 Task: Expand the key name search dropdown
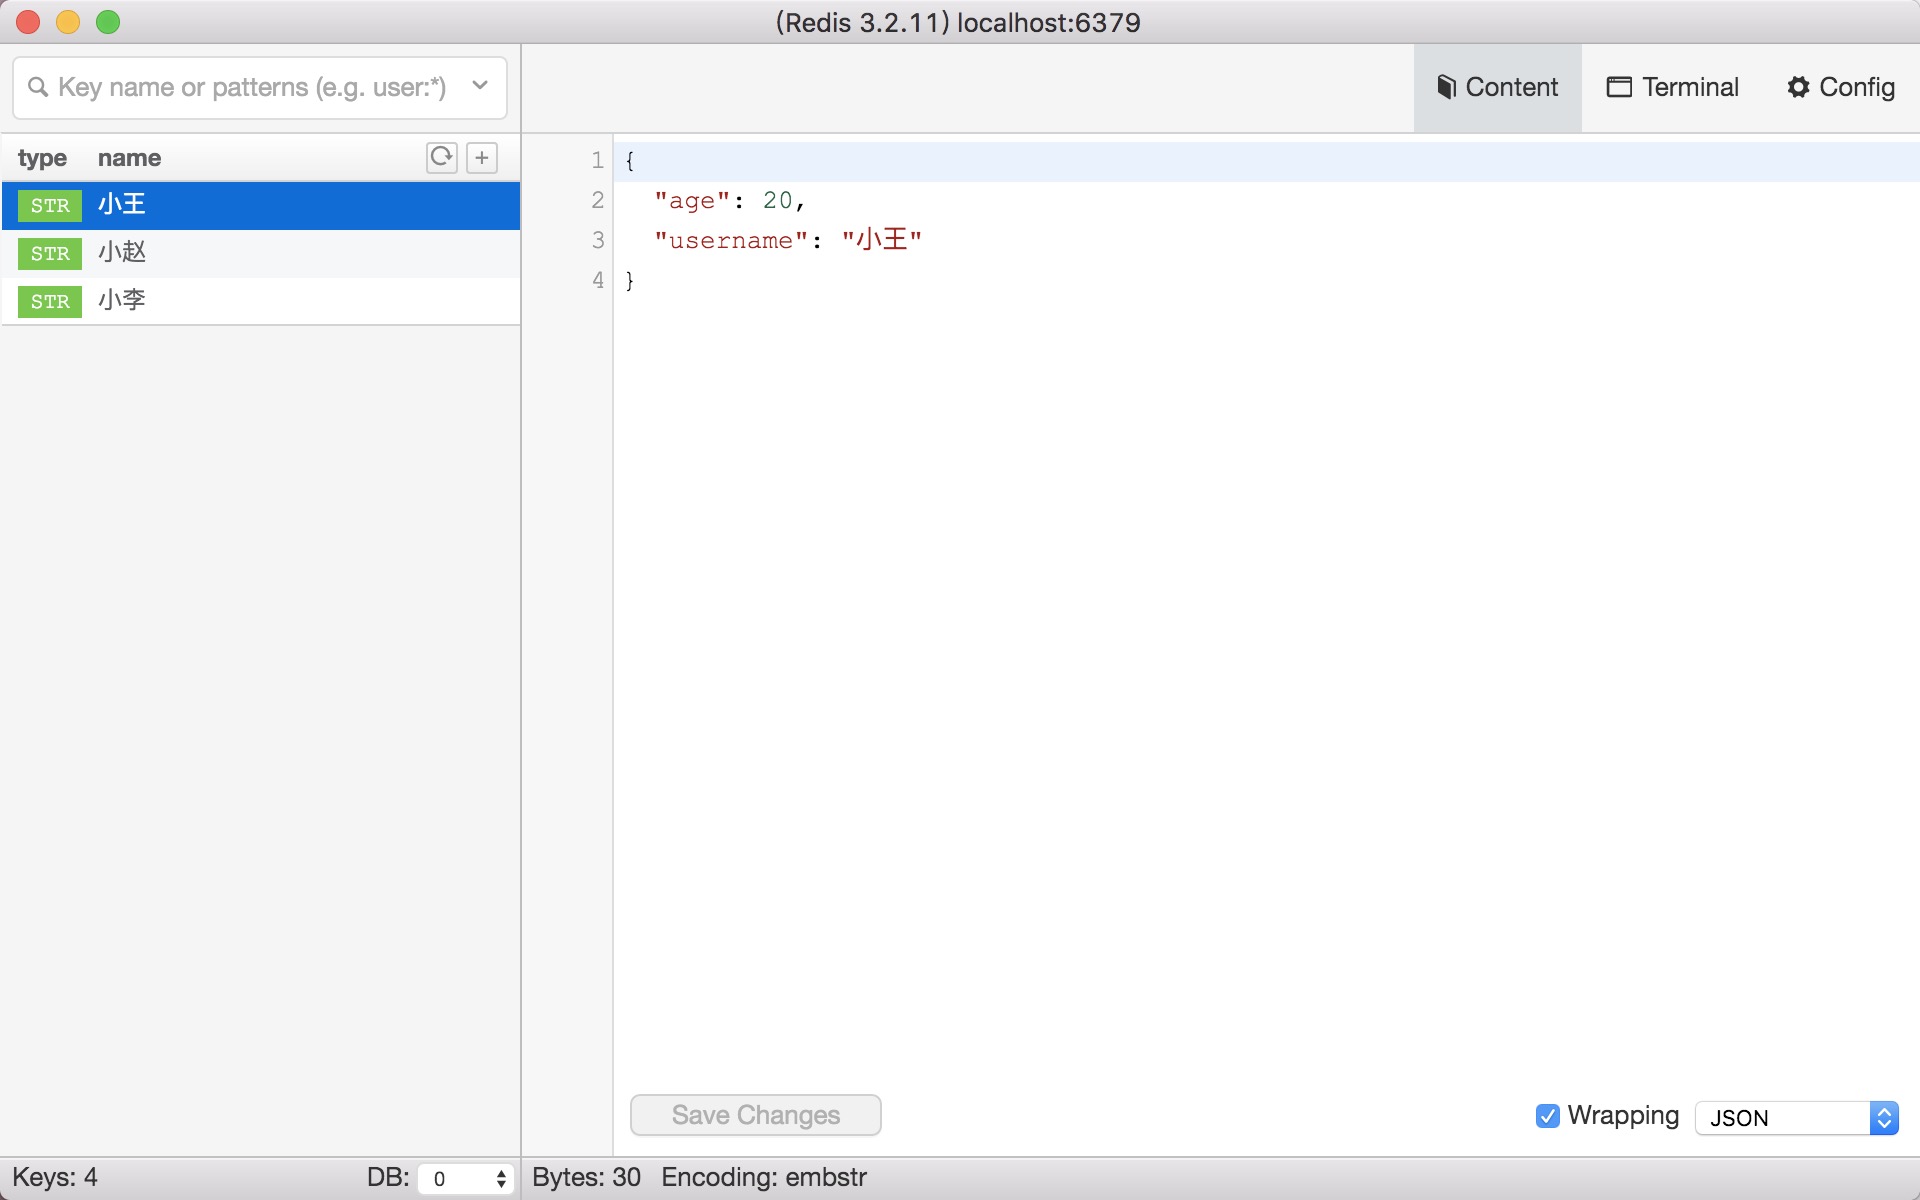[x=482, y=87]
